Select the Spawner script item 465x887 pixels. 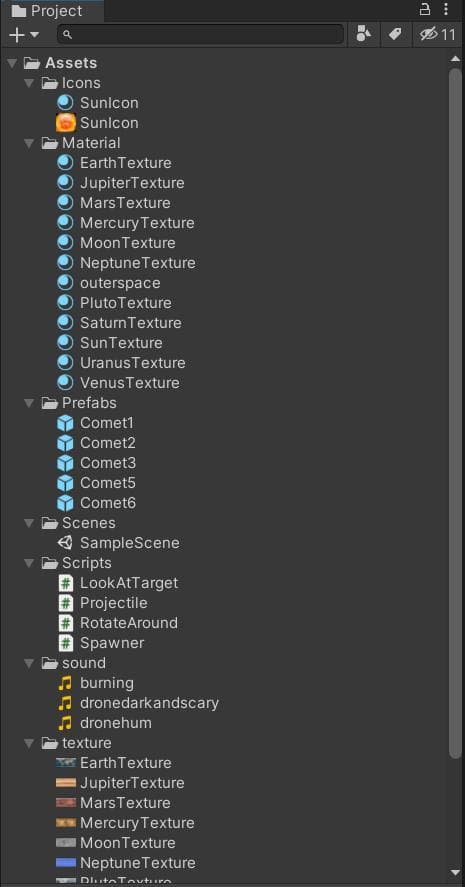[112, 643]
